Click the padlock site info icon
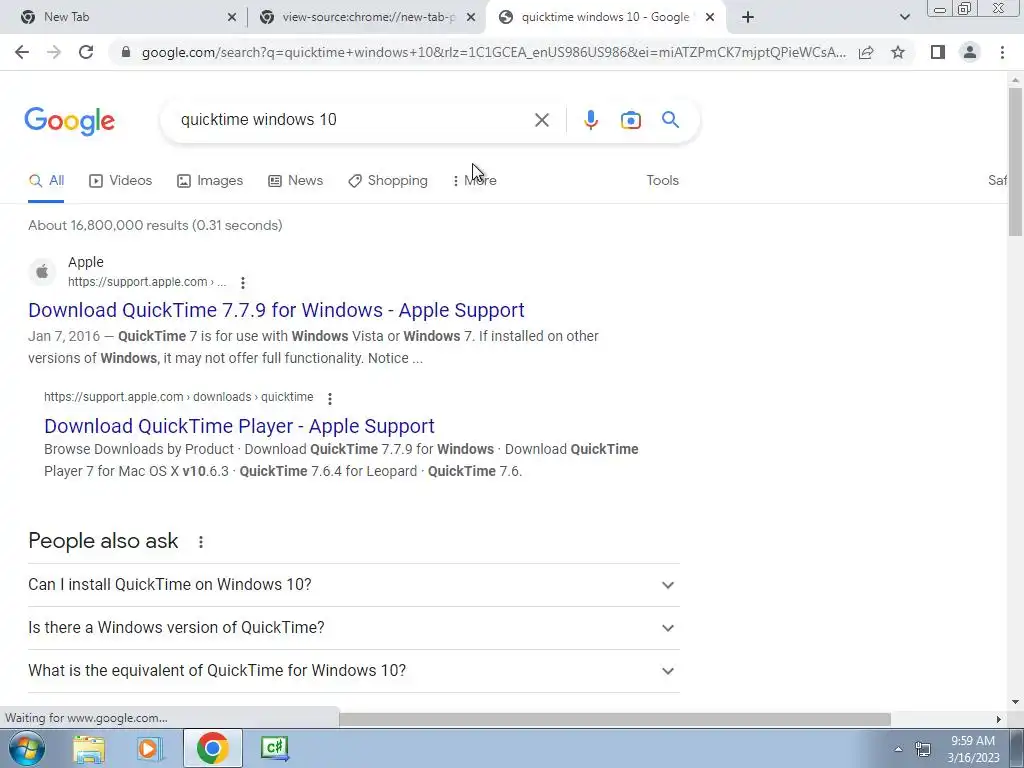The width and height of the screenshot is (1024, 768). coord(126,52)
